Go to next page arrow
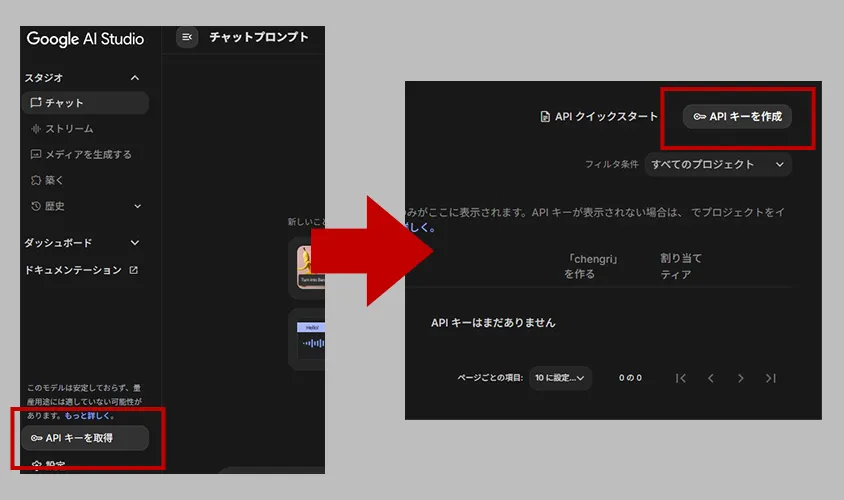 (741, 378)
